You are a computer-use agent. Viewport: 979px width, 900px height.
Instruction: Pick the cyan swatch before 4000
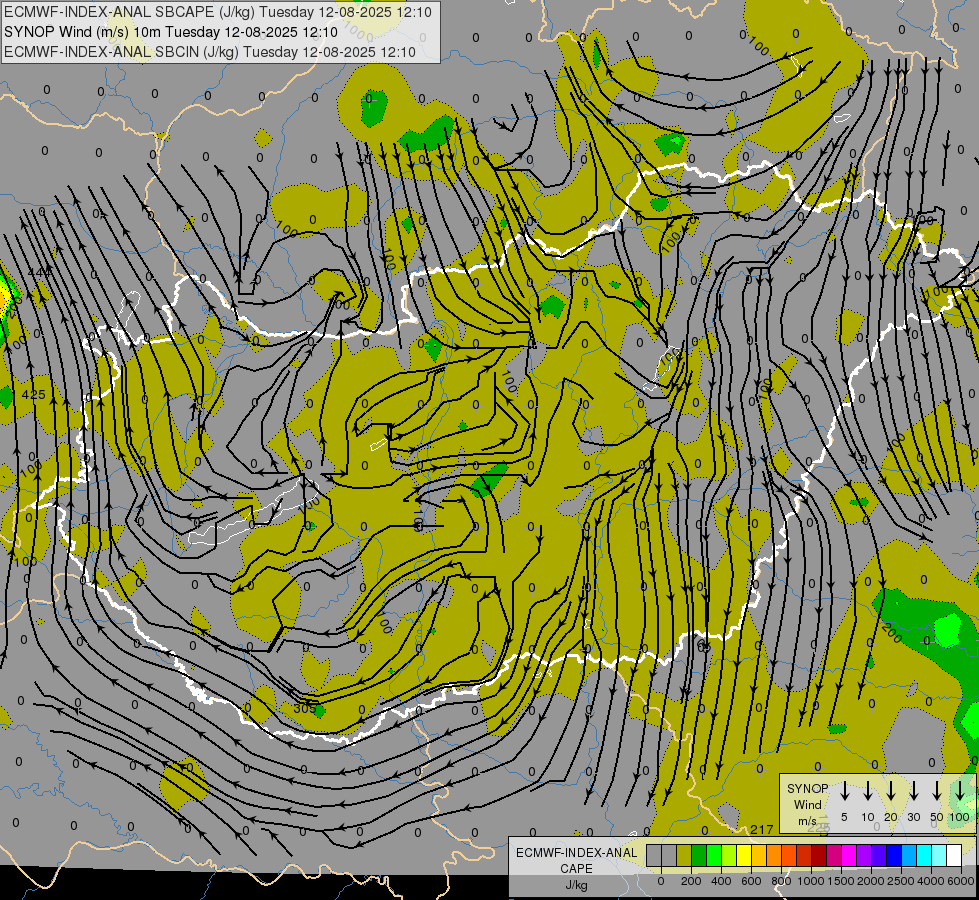(924, 856)
